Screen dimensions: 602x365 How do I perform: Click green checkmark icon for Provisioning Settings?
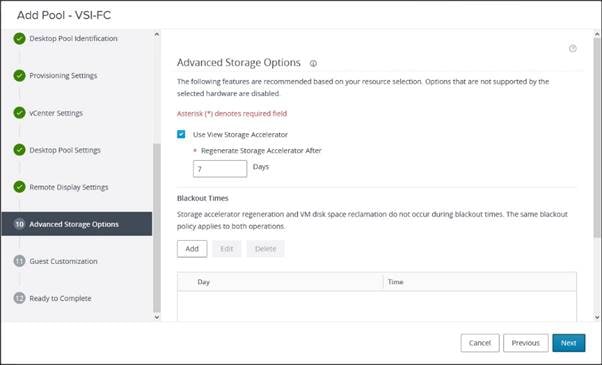click(x=20, y=76)
